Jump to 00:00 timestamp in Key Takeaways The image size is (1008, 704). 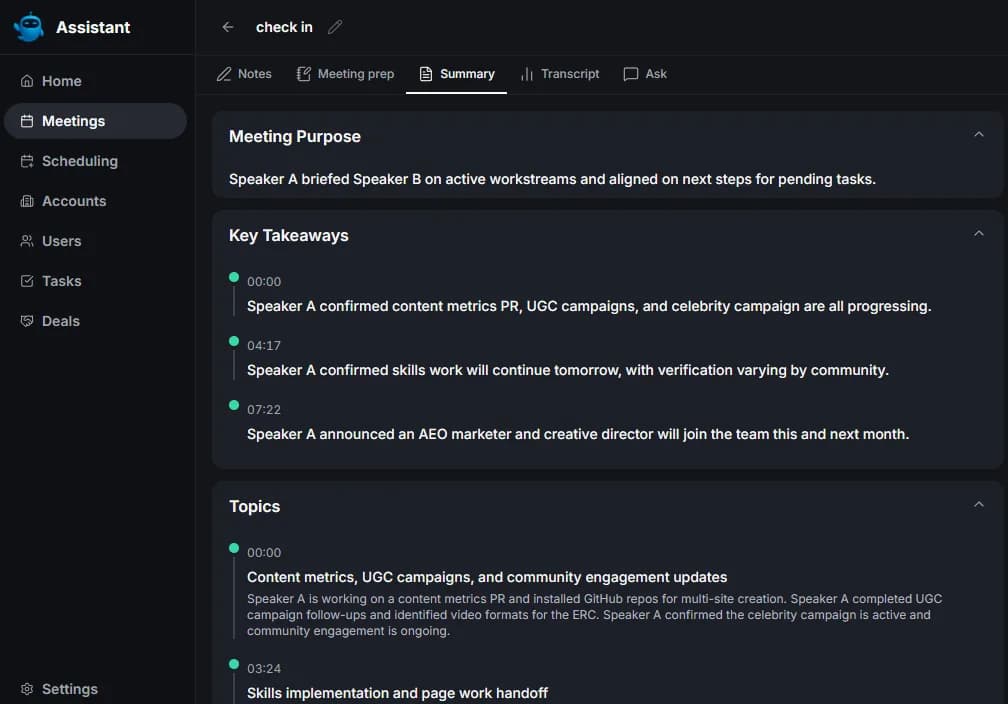pos(264,282)
